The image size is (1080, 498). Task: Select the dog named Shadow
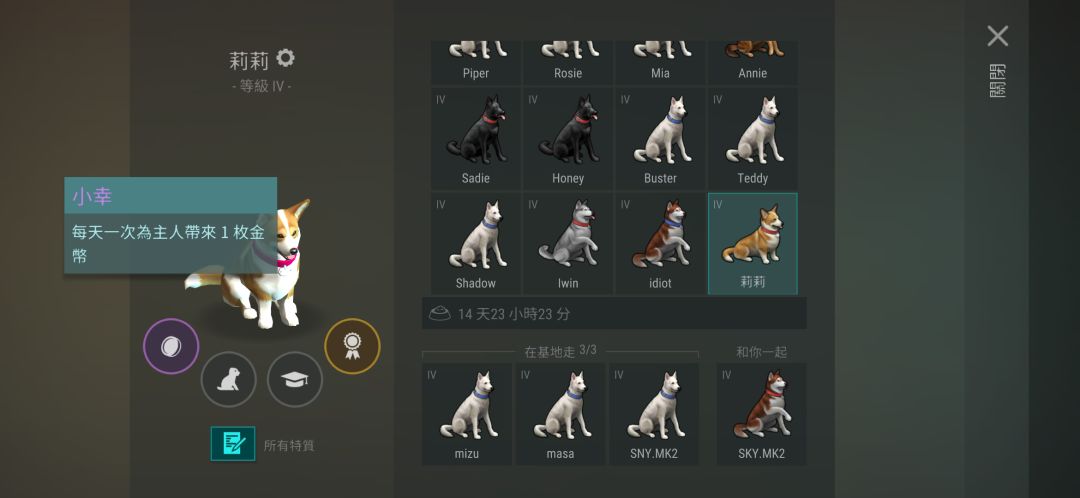click(476, 243)
